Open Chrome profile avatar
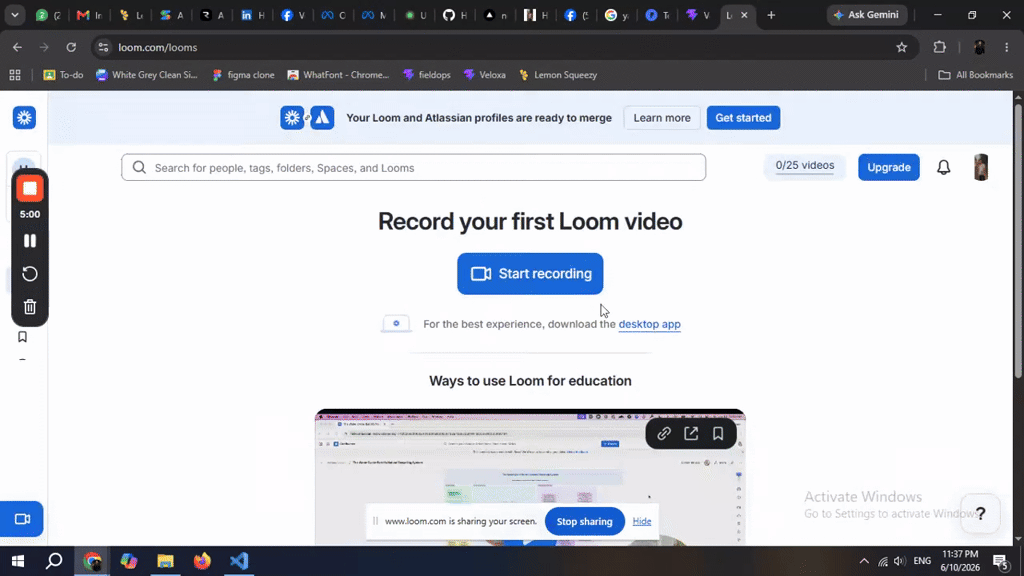This screenshot has height=576, width=1024. 979,47
